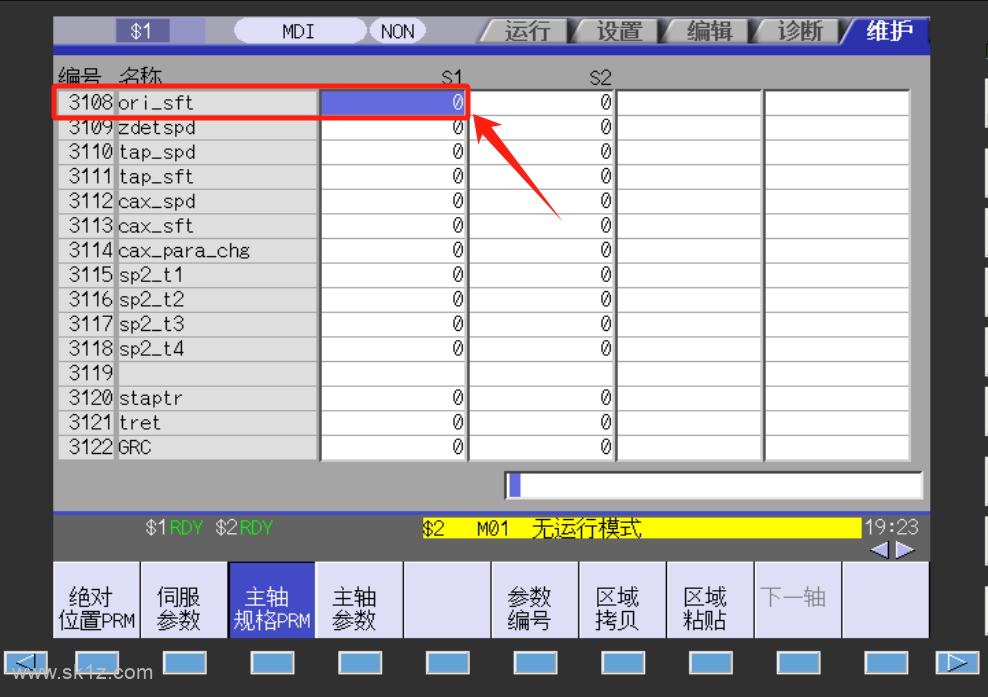Image resolution: width=988 pixels, height=697 pixels.
Task: Click softkey below 下一轴
Action: [798, 663]
